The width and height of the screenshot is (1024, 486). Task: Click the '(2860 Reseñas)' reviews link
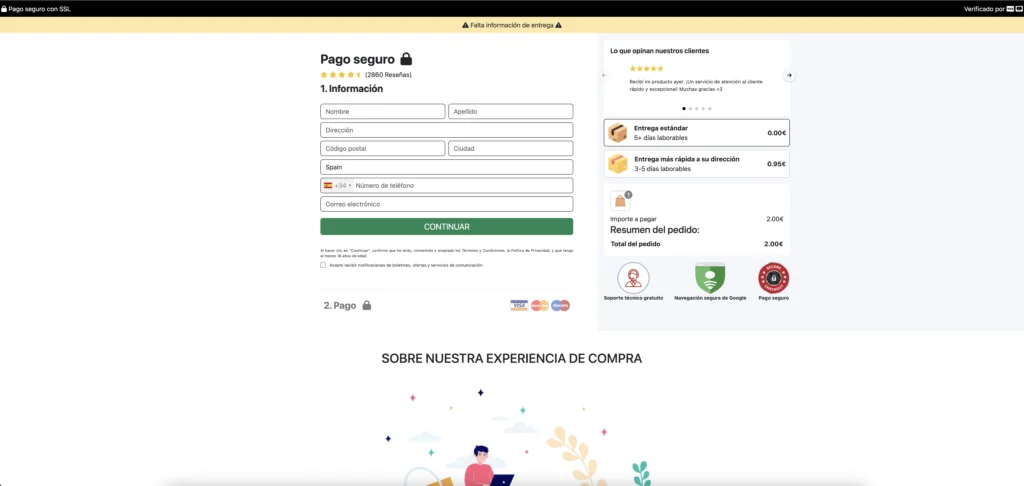point(388,74)
